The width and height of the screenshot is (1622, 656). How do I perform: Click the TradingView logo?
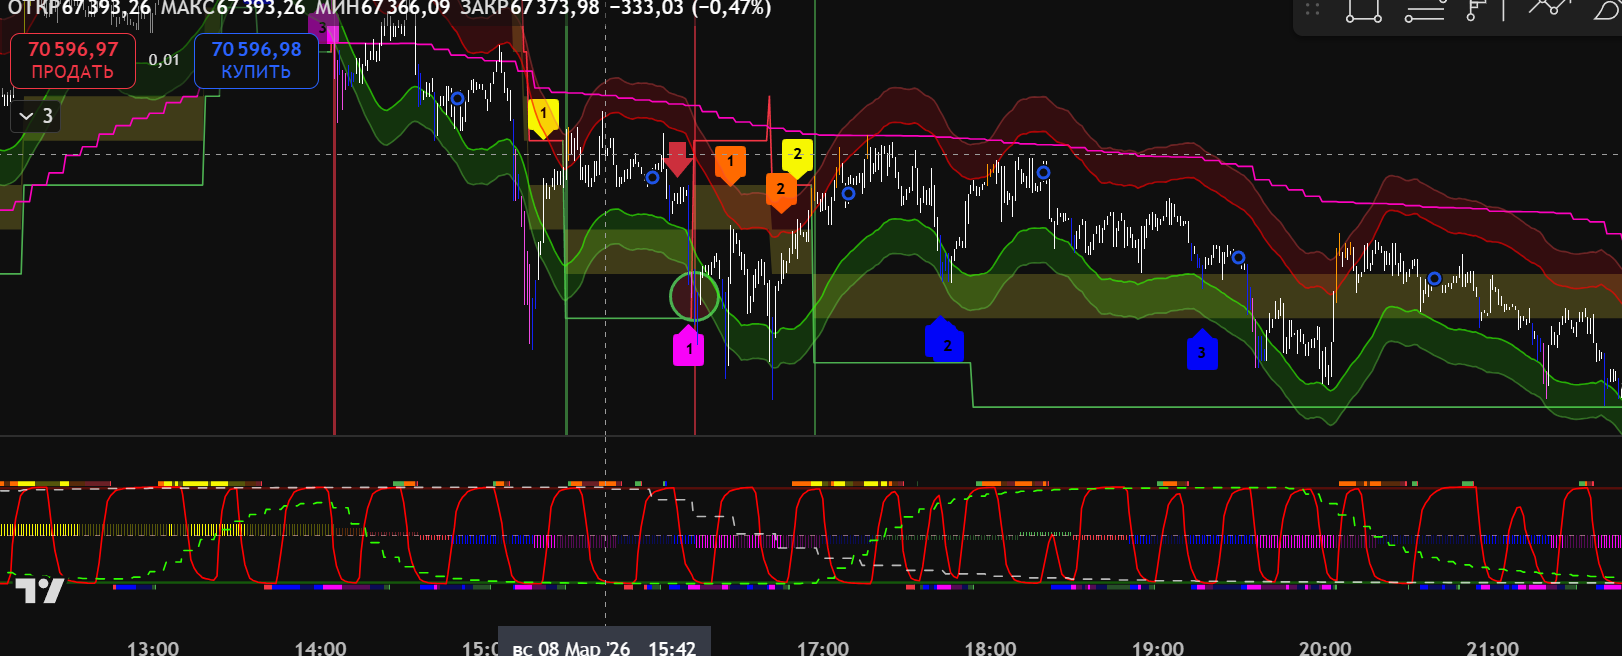click(39, 591)
